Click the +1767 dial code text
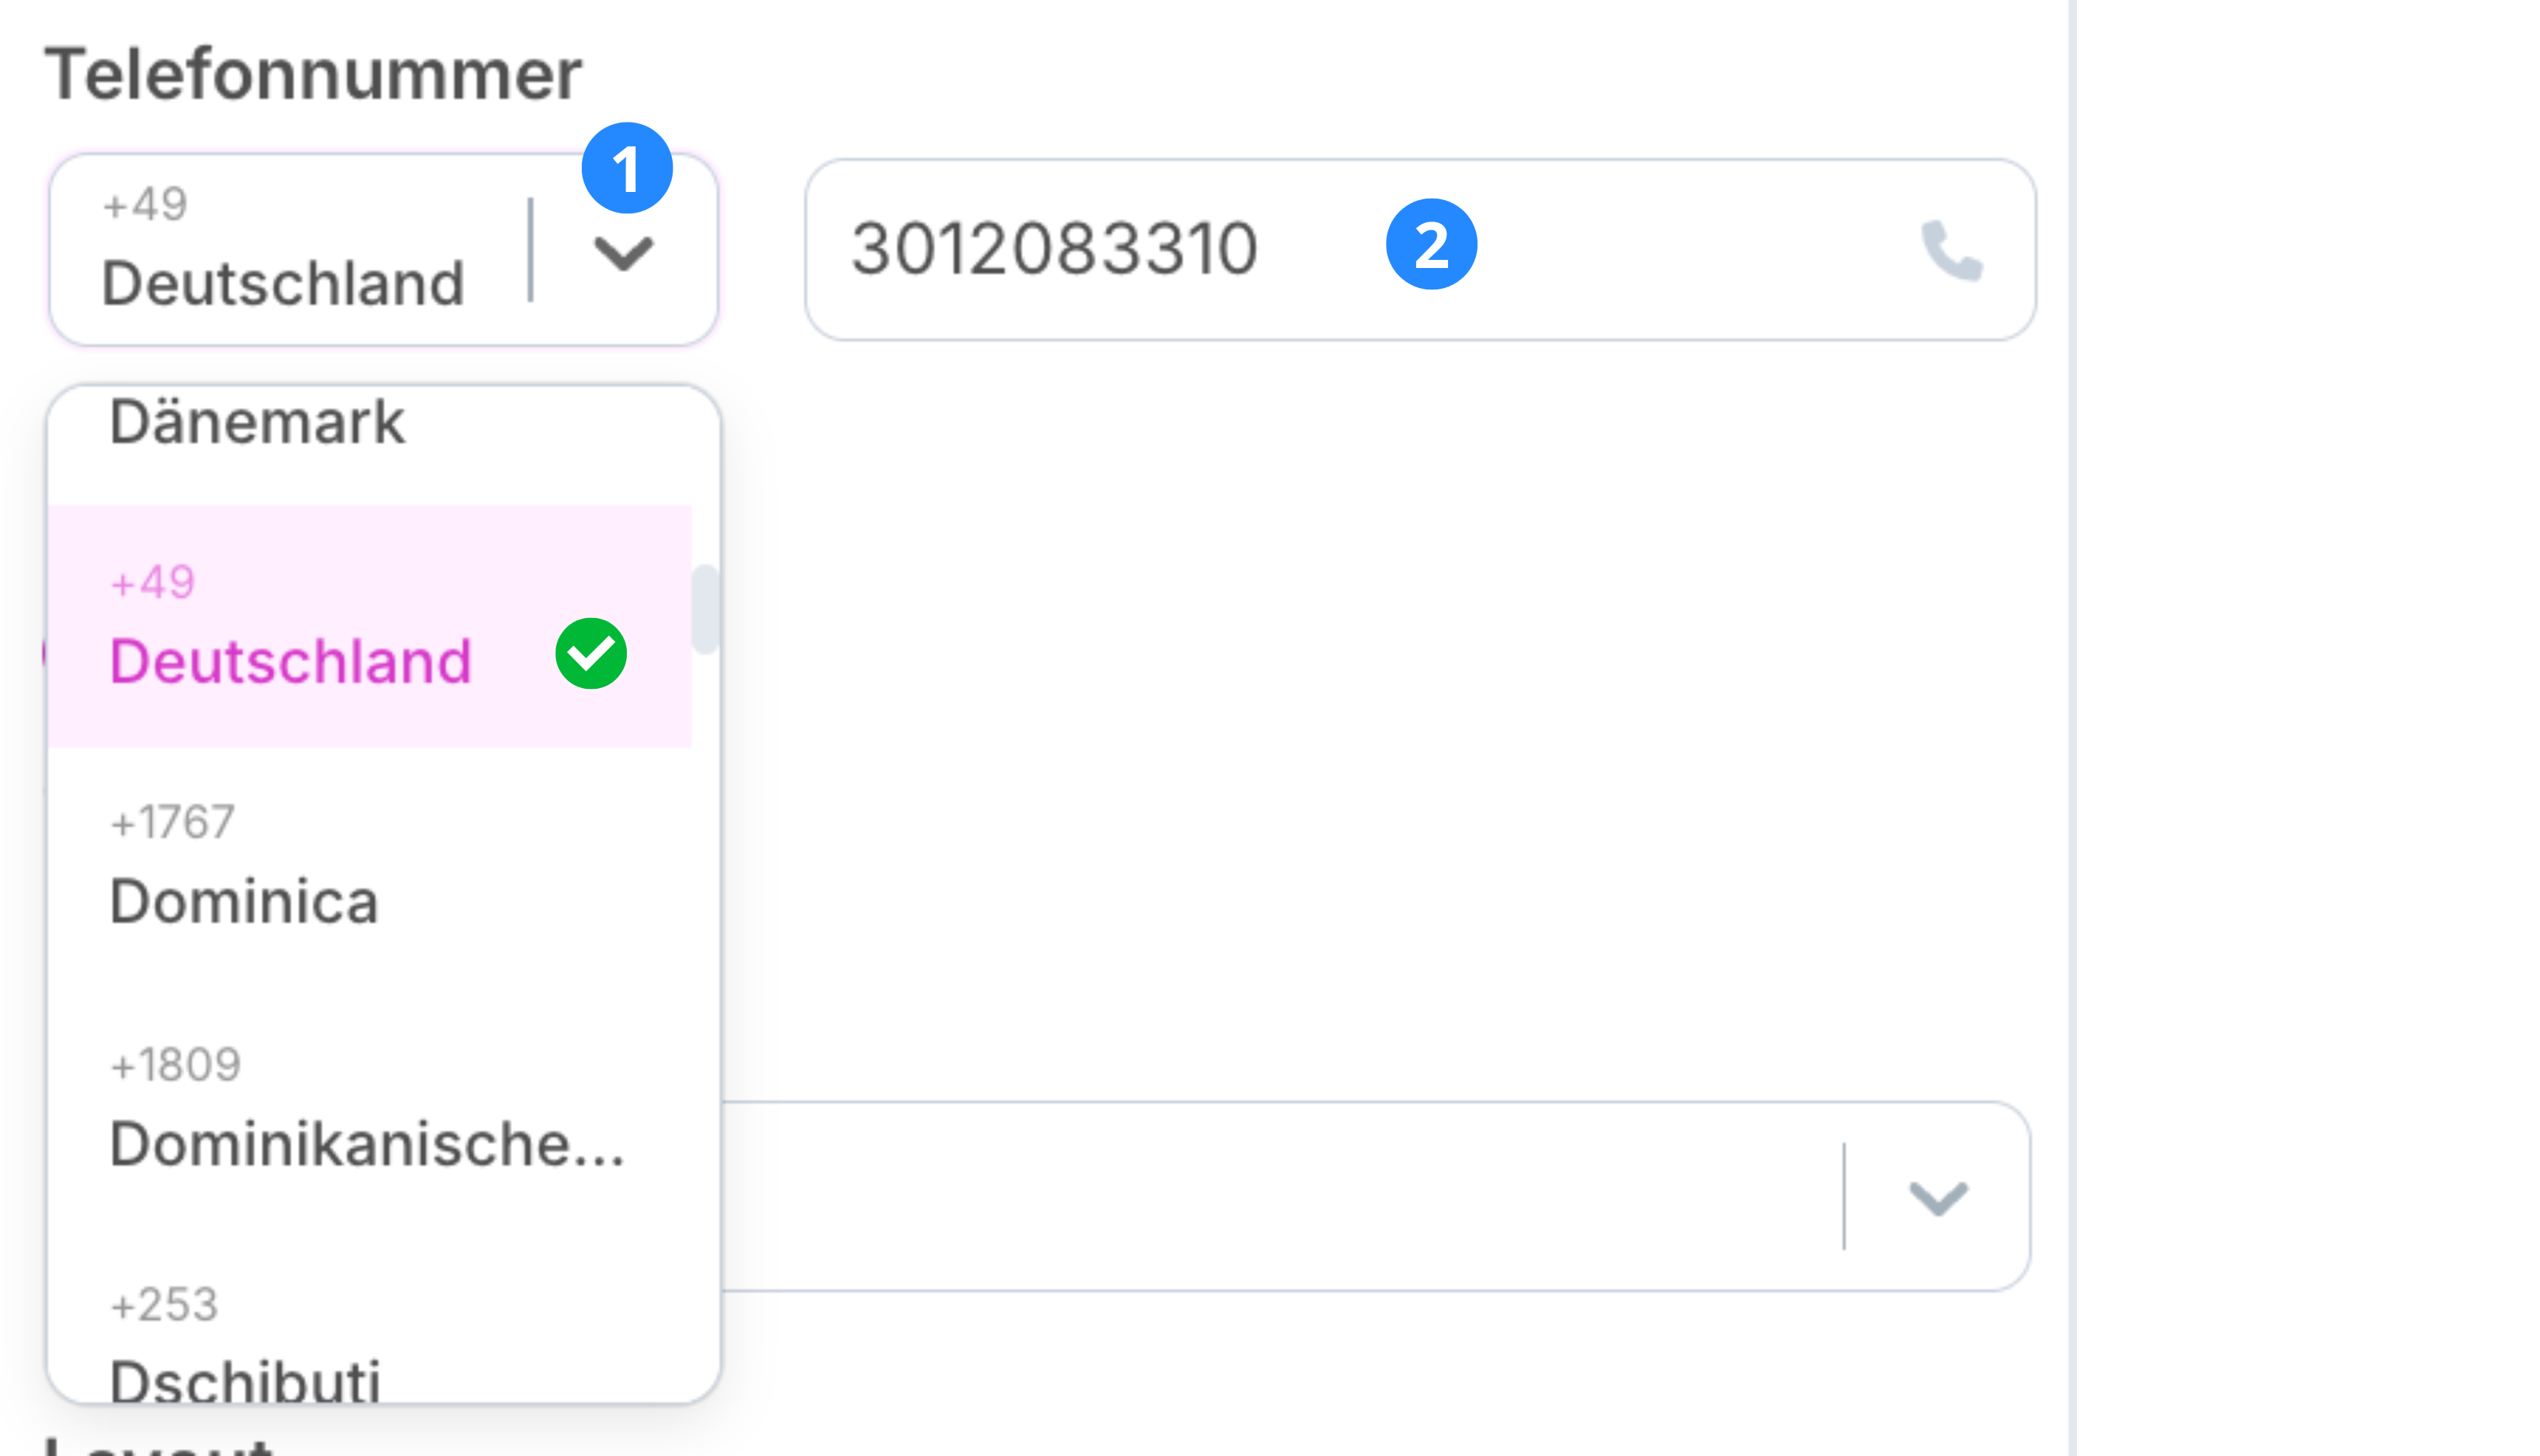 (173, 822)
